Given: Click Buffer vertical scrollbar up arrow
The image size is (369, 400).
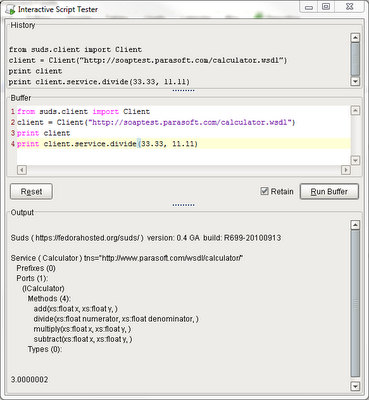Looking at the screenshot, I should point(355,110).
